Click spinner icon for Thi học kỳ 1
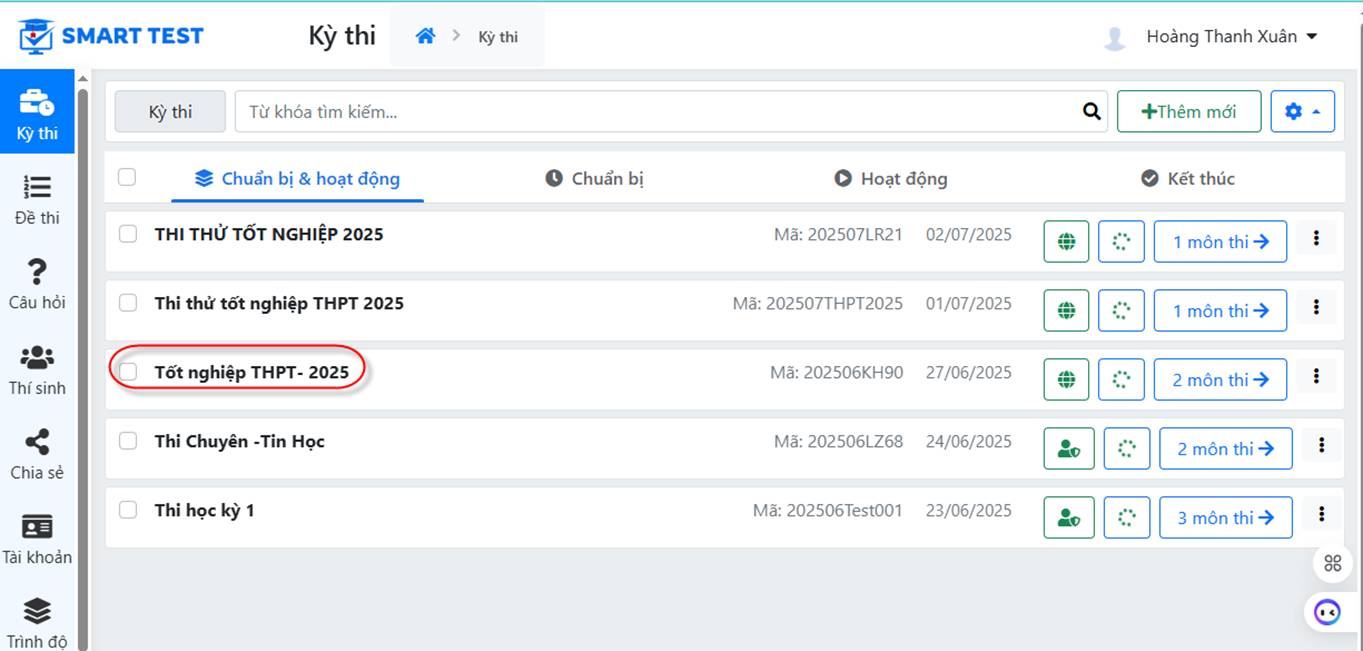This screenshot has width=1363, height=651. pyautogui.click(x=1127, y=518)
